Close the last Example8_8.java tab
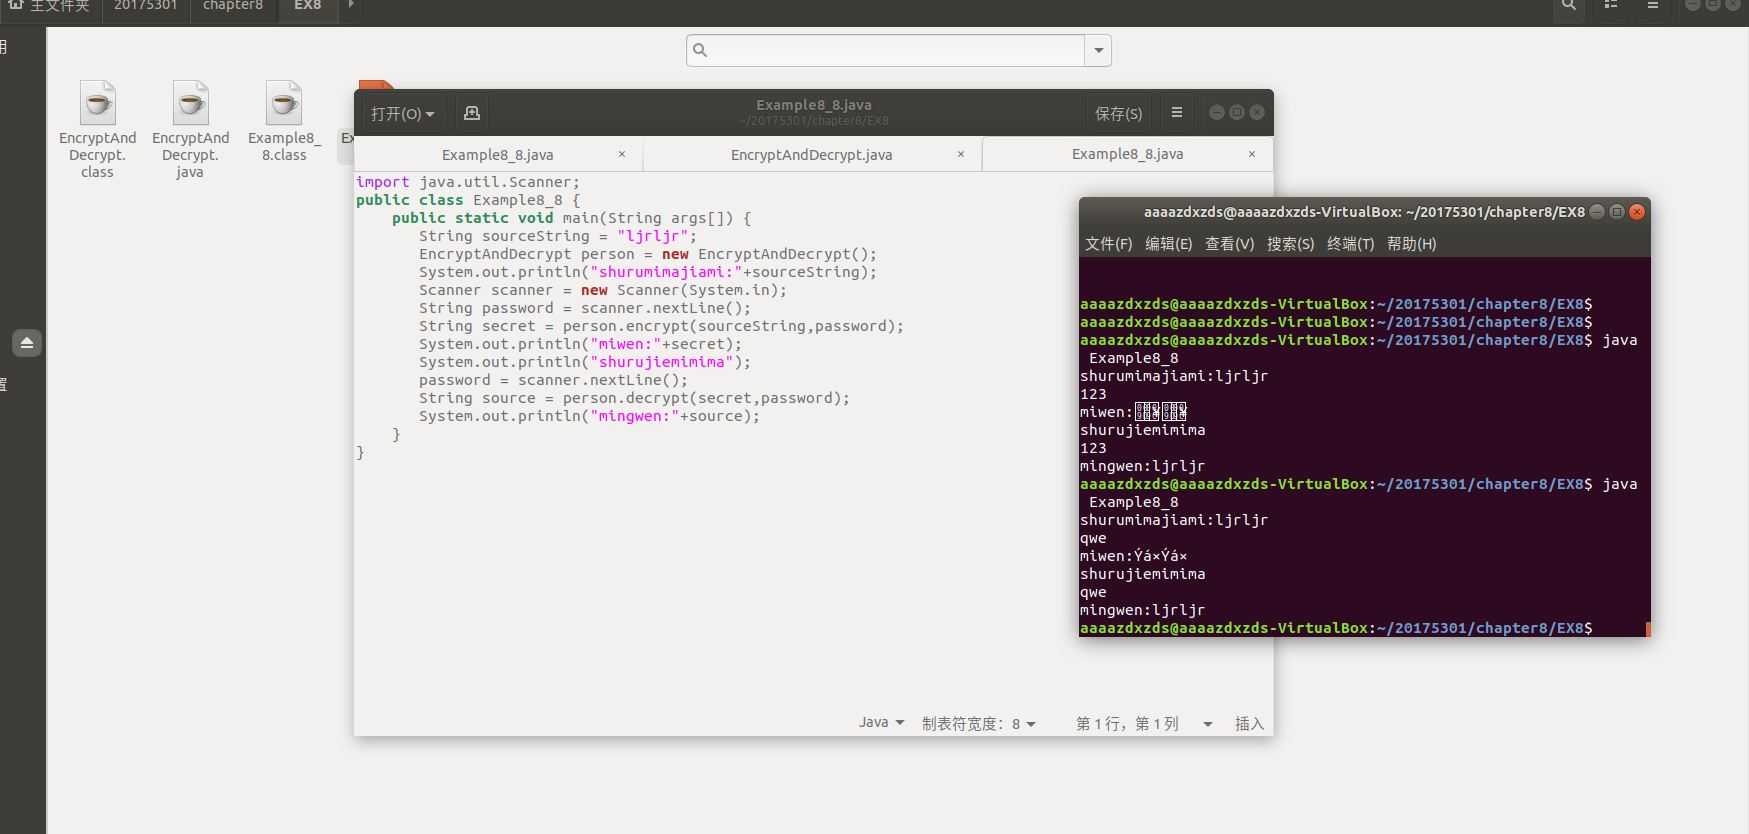 1252,154
